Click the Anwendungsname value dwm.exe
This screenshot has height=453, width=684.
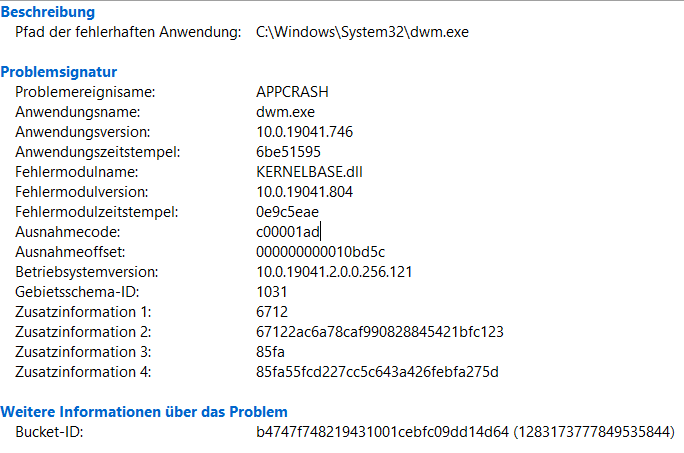pos(285,112)
